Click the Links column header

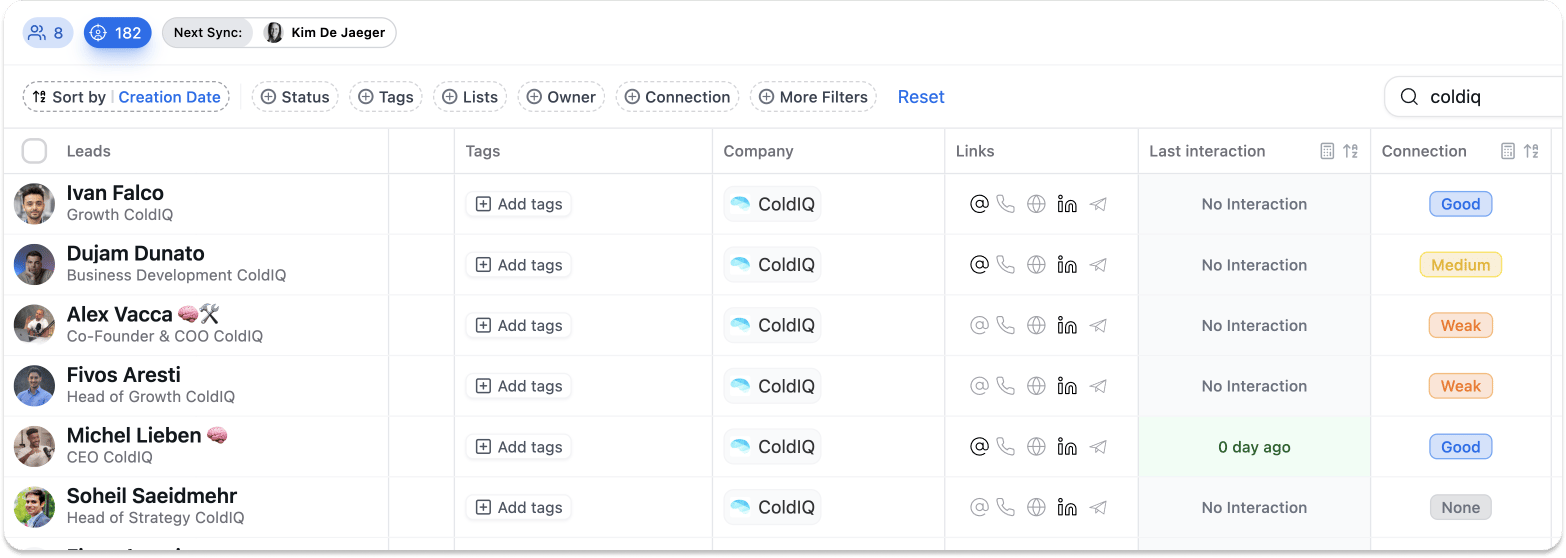click(975, 151)
